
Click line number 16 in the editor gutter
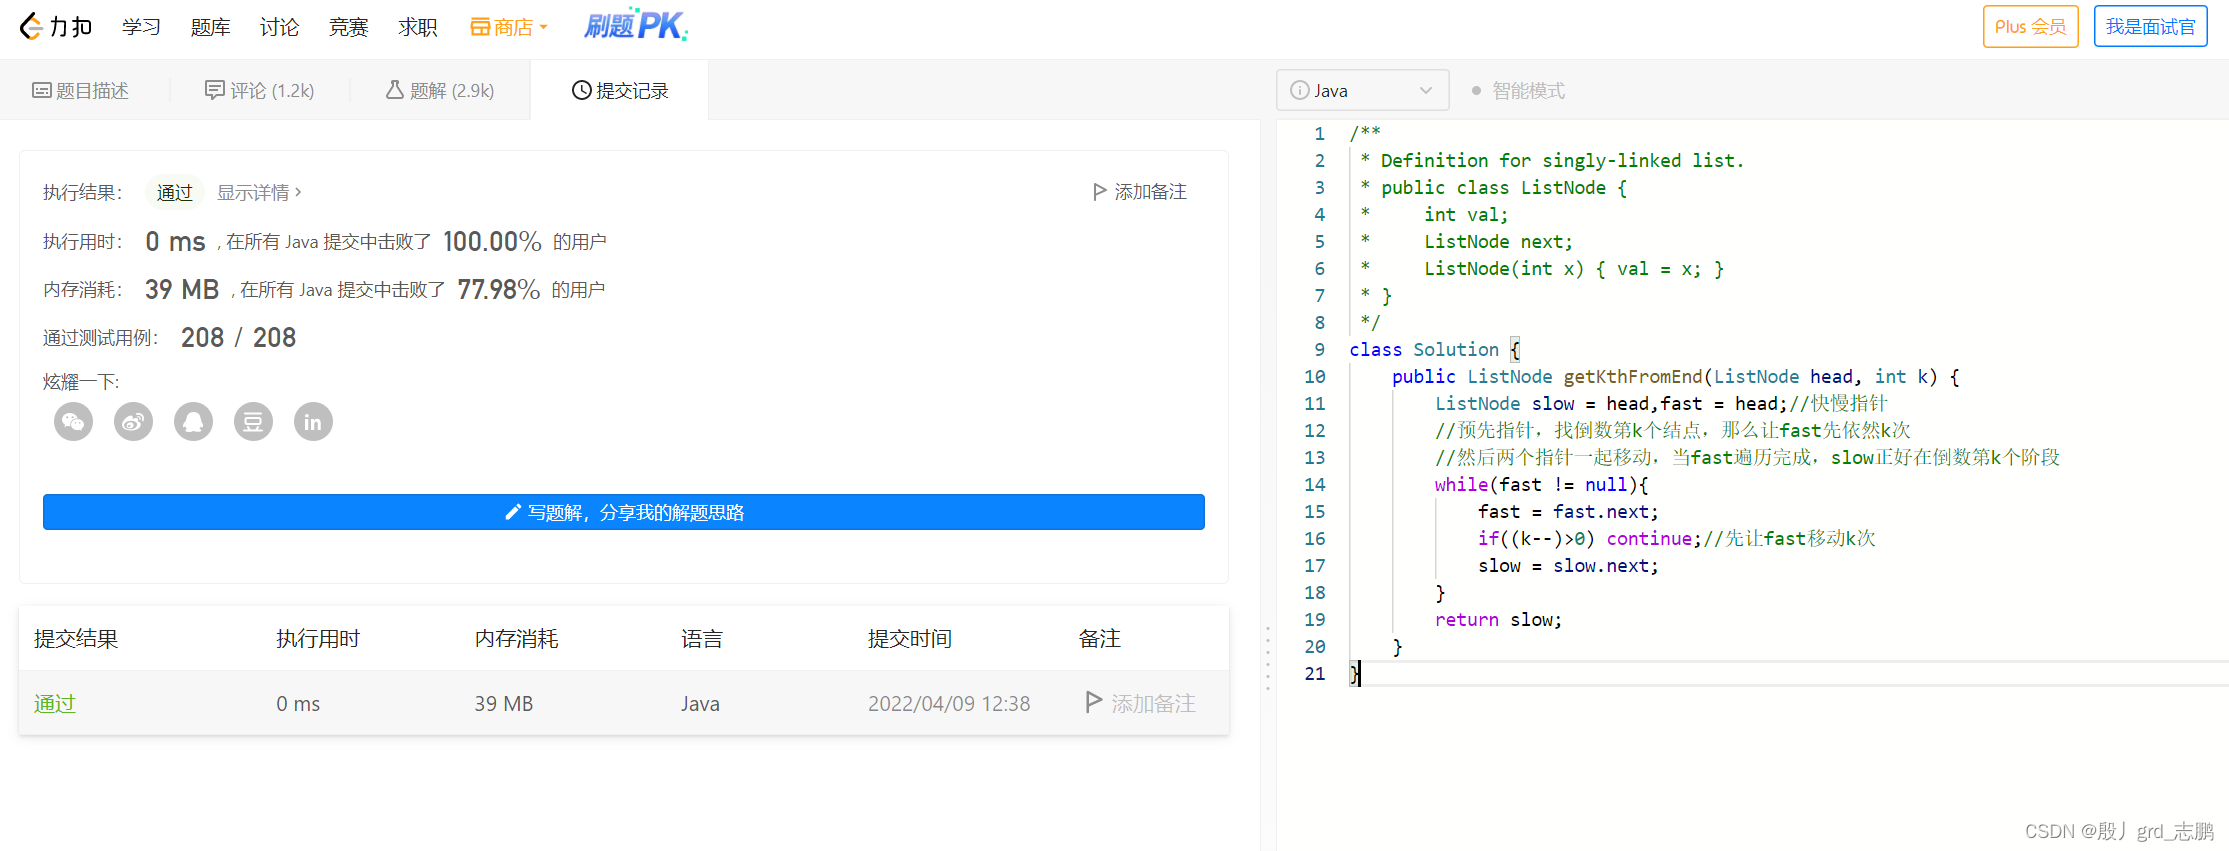[x=1314, y=538]
